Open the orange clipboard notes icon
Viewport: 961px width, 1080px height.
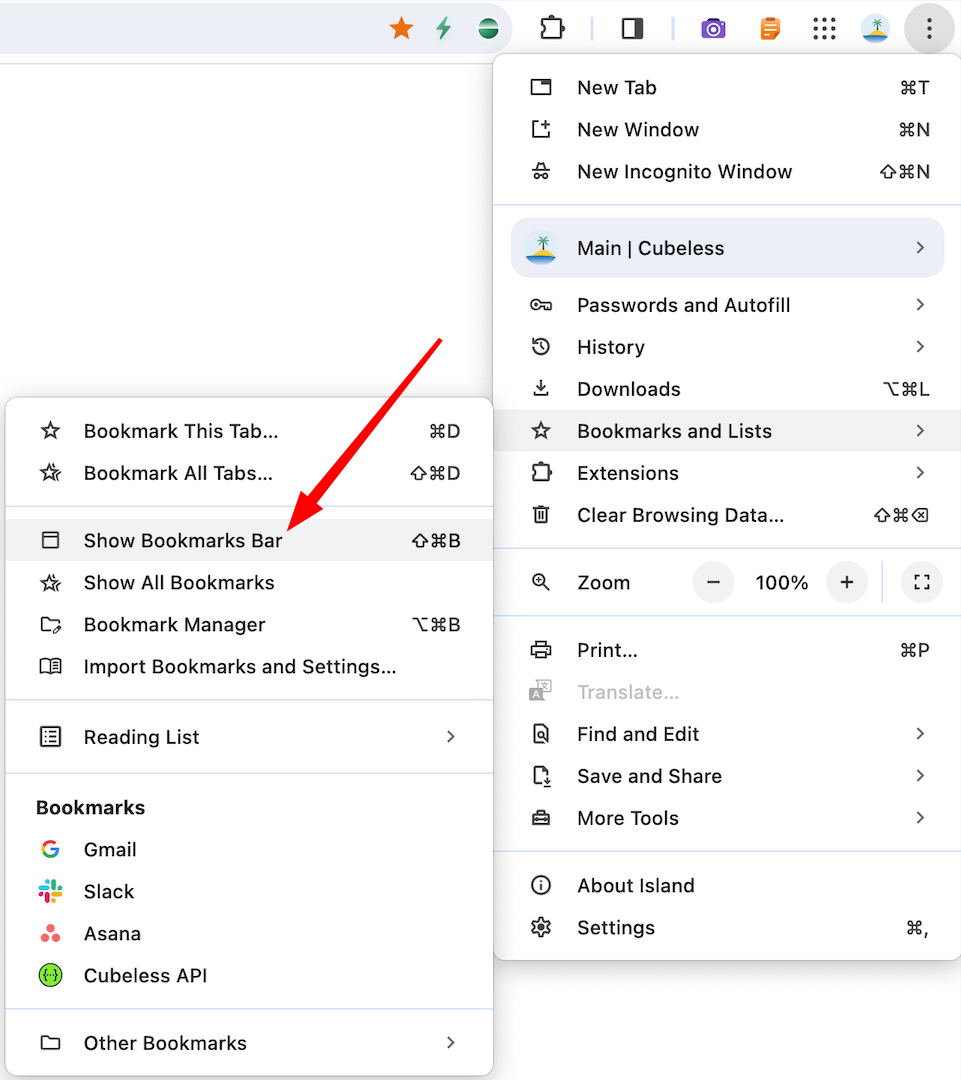point(769,29)
